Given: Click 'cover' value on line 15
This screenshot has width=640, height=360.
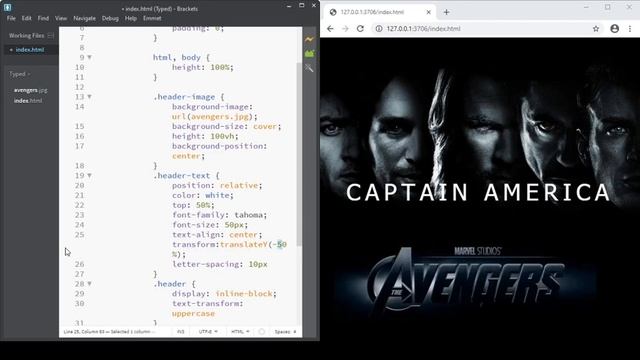Looking at the screenshot, I should (265, 127).
